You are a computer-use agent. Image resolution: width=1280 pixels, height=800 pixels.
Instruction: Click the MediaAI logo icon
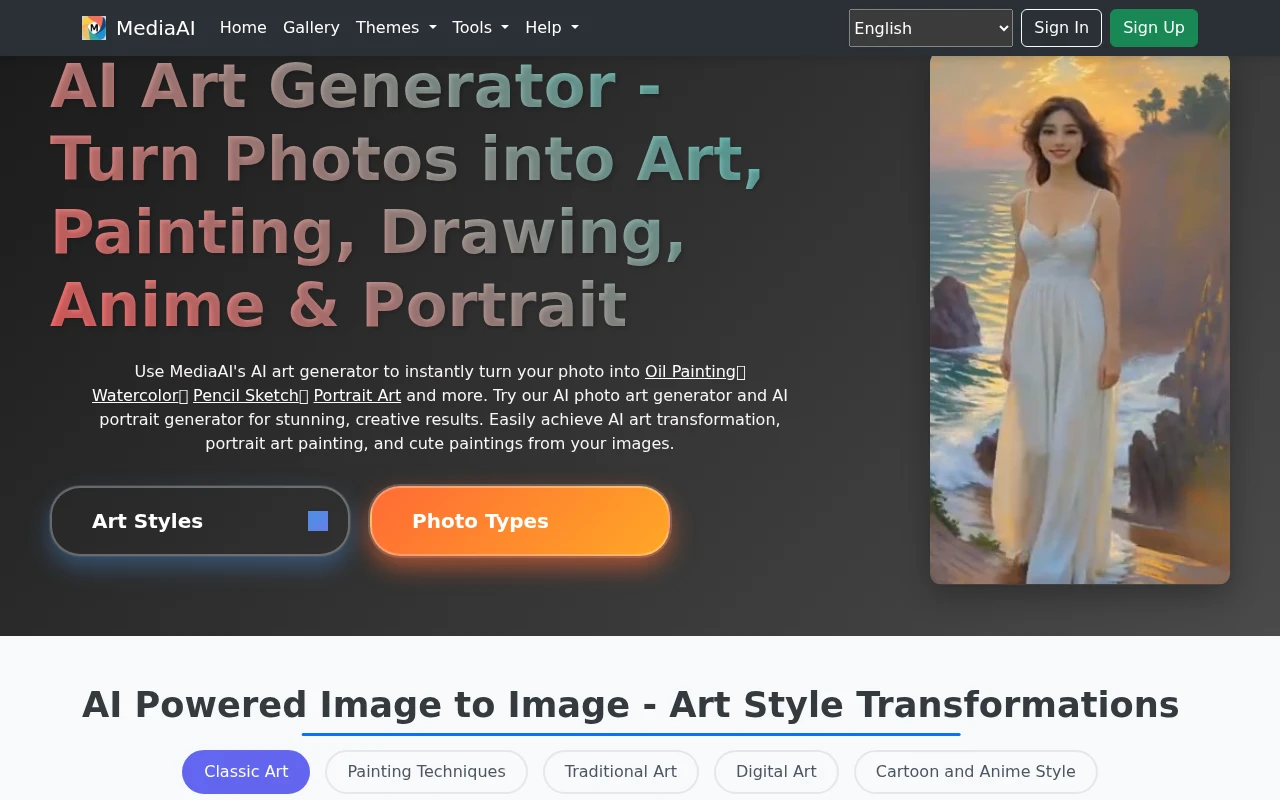pos(94,28)
